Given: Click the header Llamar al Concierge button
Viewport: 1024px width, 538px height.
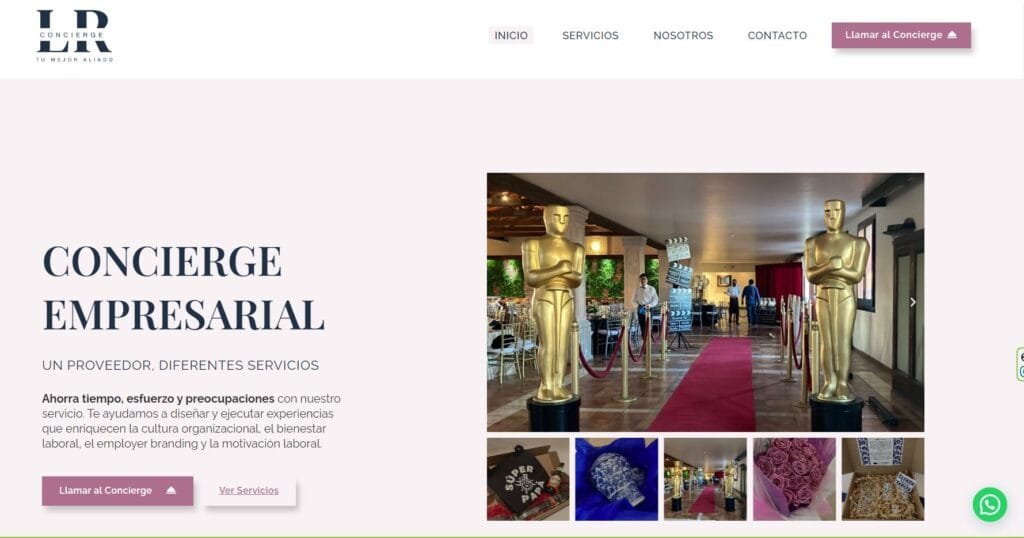Looking at the screenshot, I should (x=901, y=35).
